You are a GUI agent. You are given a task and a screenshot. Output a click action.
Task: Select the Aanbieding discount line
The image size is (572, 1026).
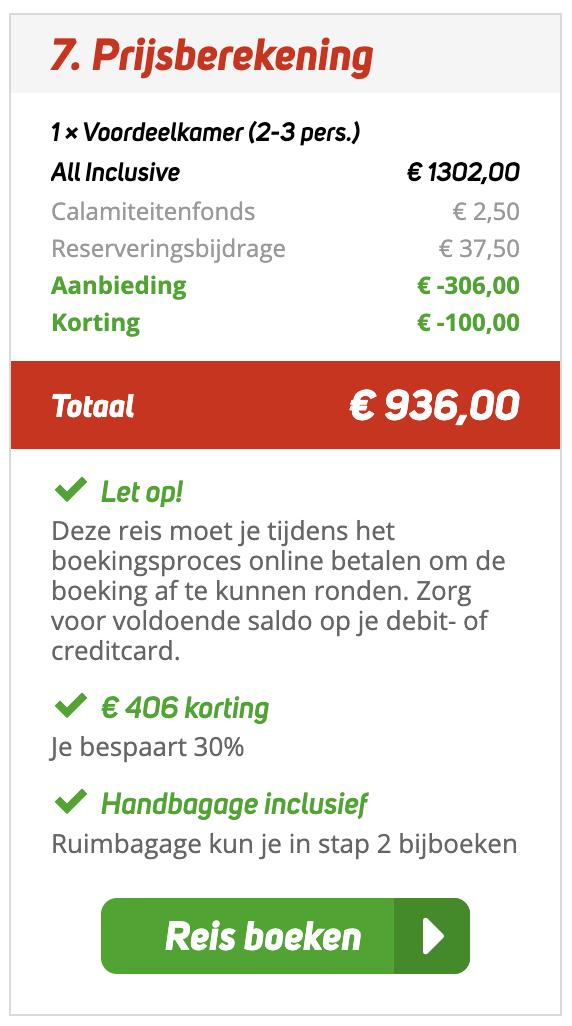point(285,286)
